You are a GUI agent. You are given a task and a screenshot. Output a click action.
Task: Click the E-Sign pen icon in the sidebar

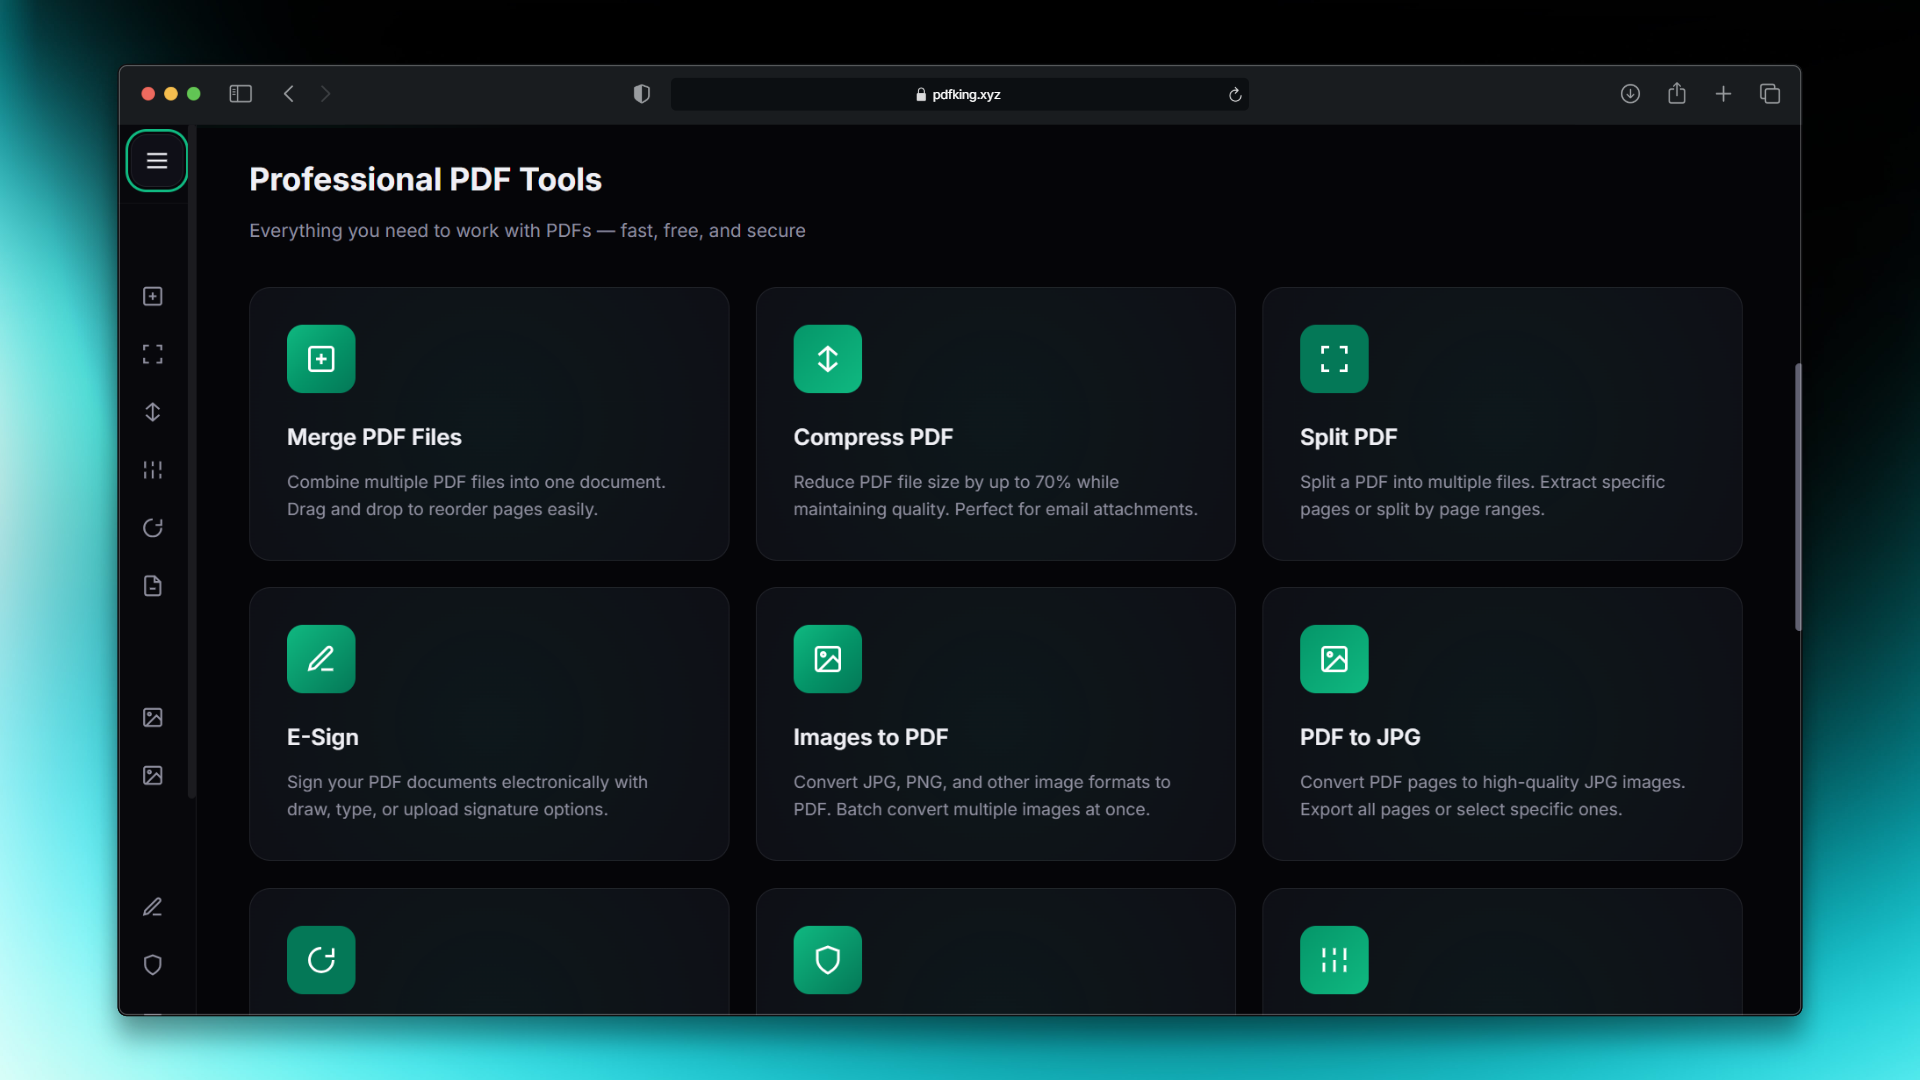point(152,906)
